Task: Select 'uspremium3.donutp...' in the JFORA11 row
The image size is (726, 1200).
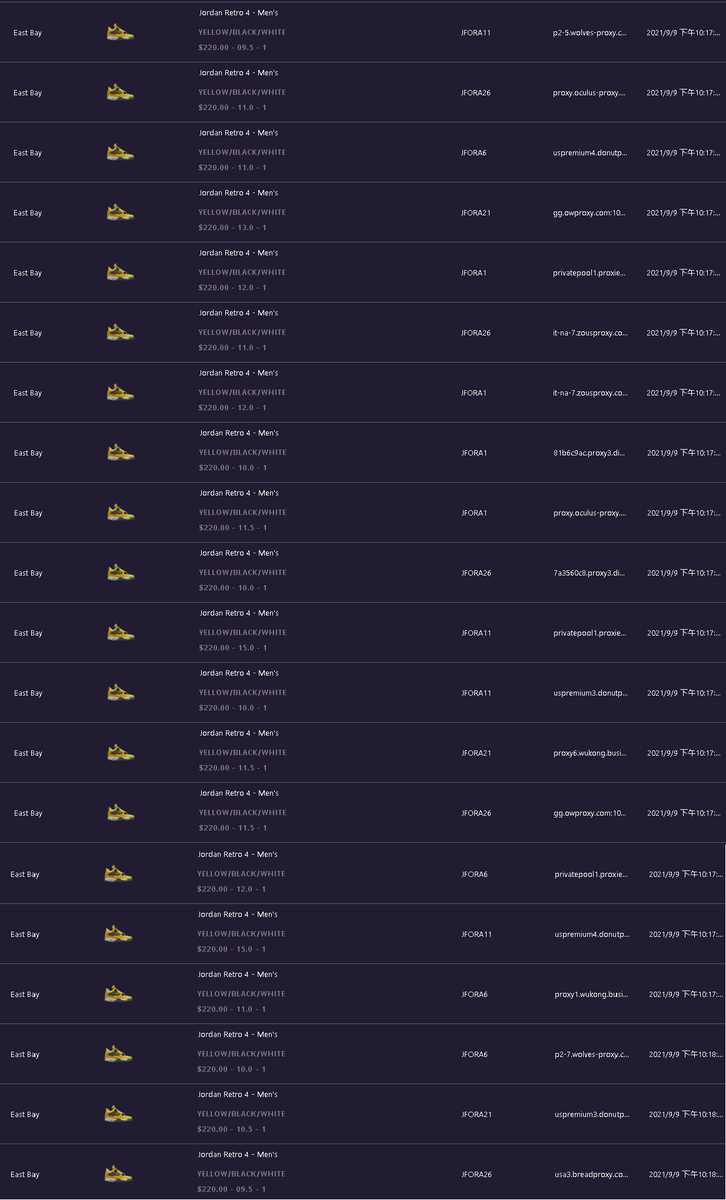Action: (590, 693)
